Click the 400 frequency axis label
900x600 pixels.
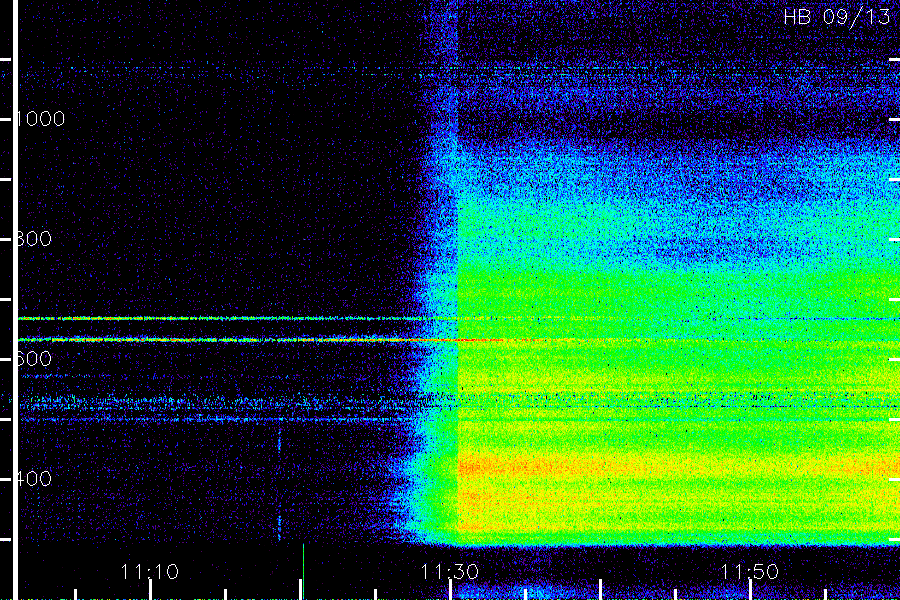(x=34, y=478)
